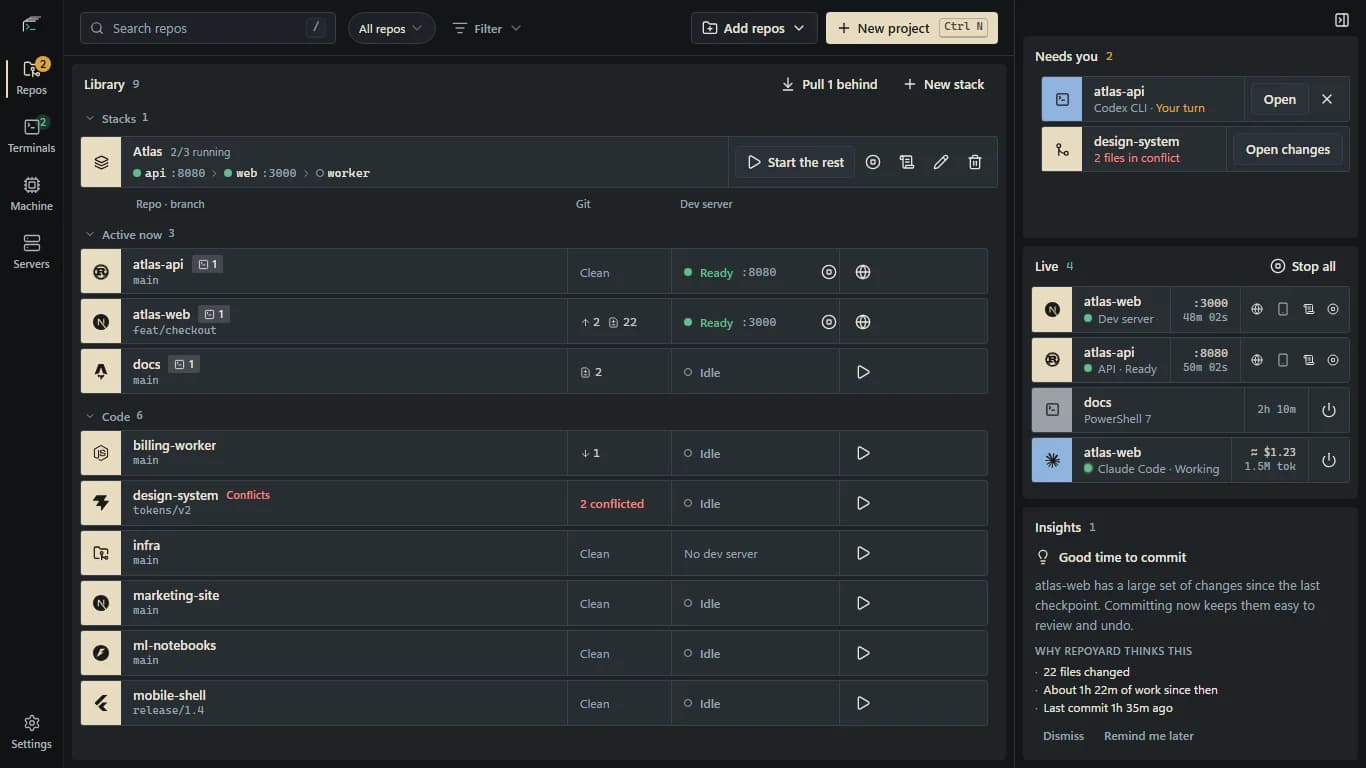1366x768 pixels.
Task: Collapse the right panel with top-right icon
Action: pyautogui.click(x=1342, y=20)
